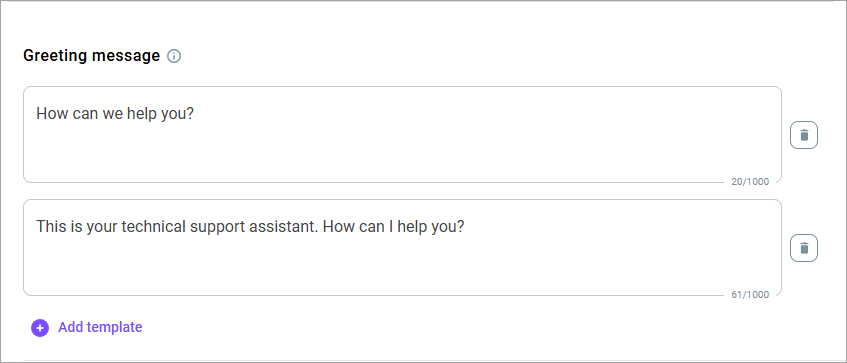The width and height of the screenshot is (847, 363).
Task: Click the purple plus circle icon
Action: (40, 327)
